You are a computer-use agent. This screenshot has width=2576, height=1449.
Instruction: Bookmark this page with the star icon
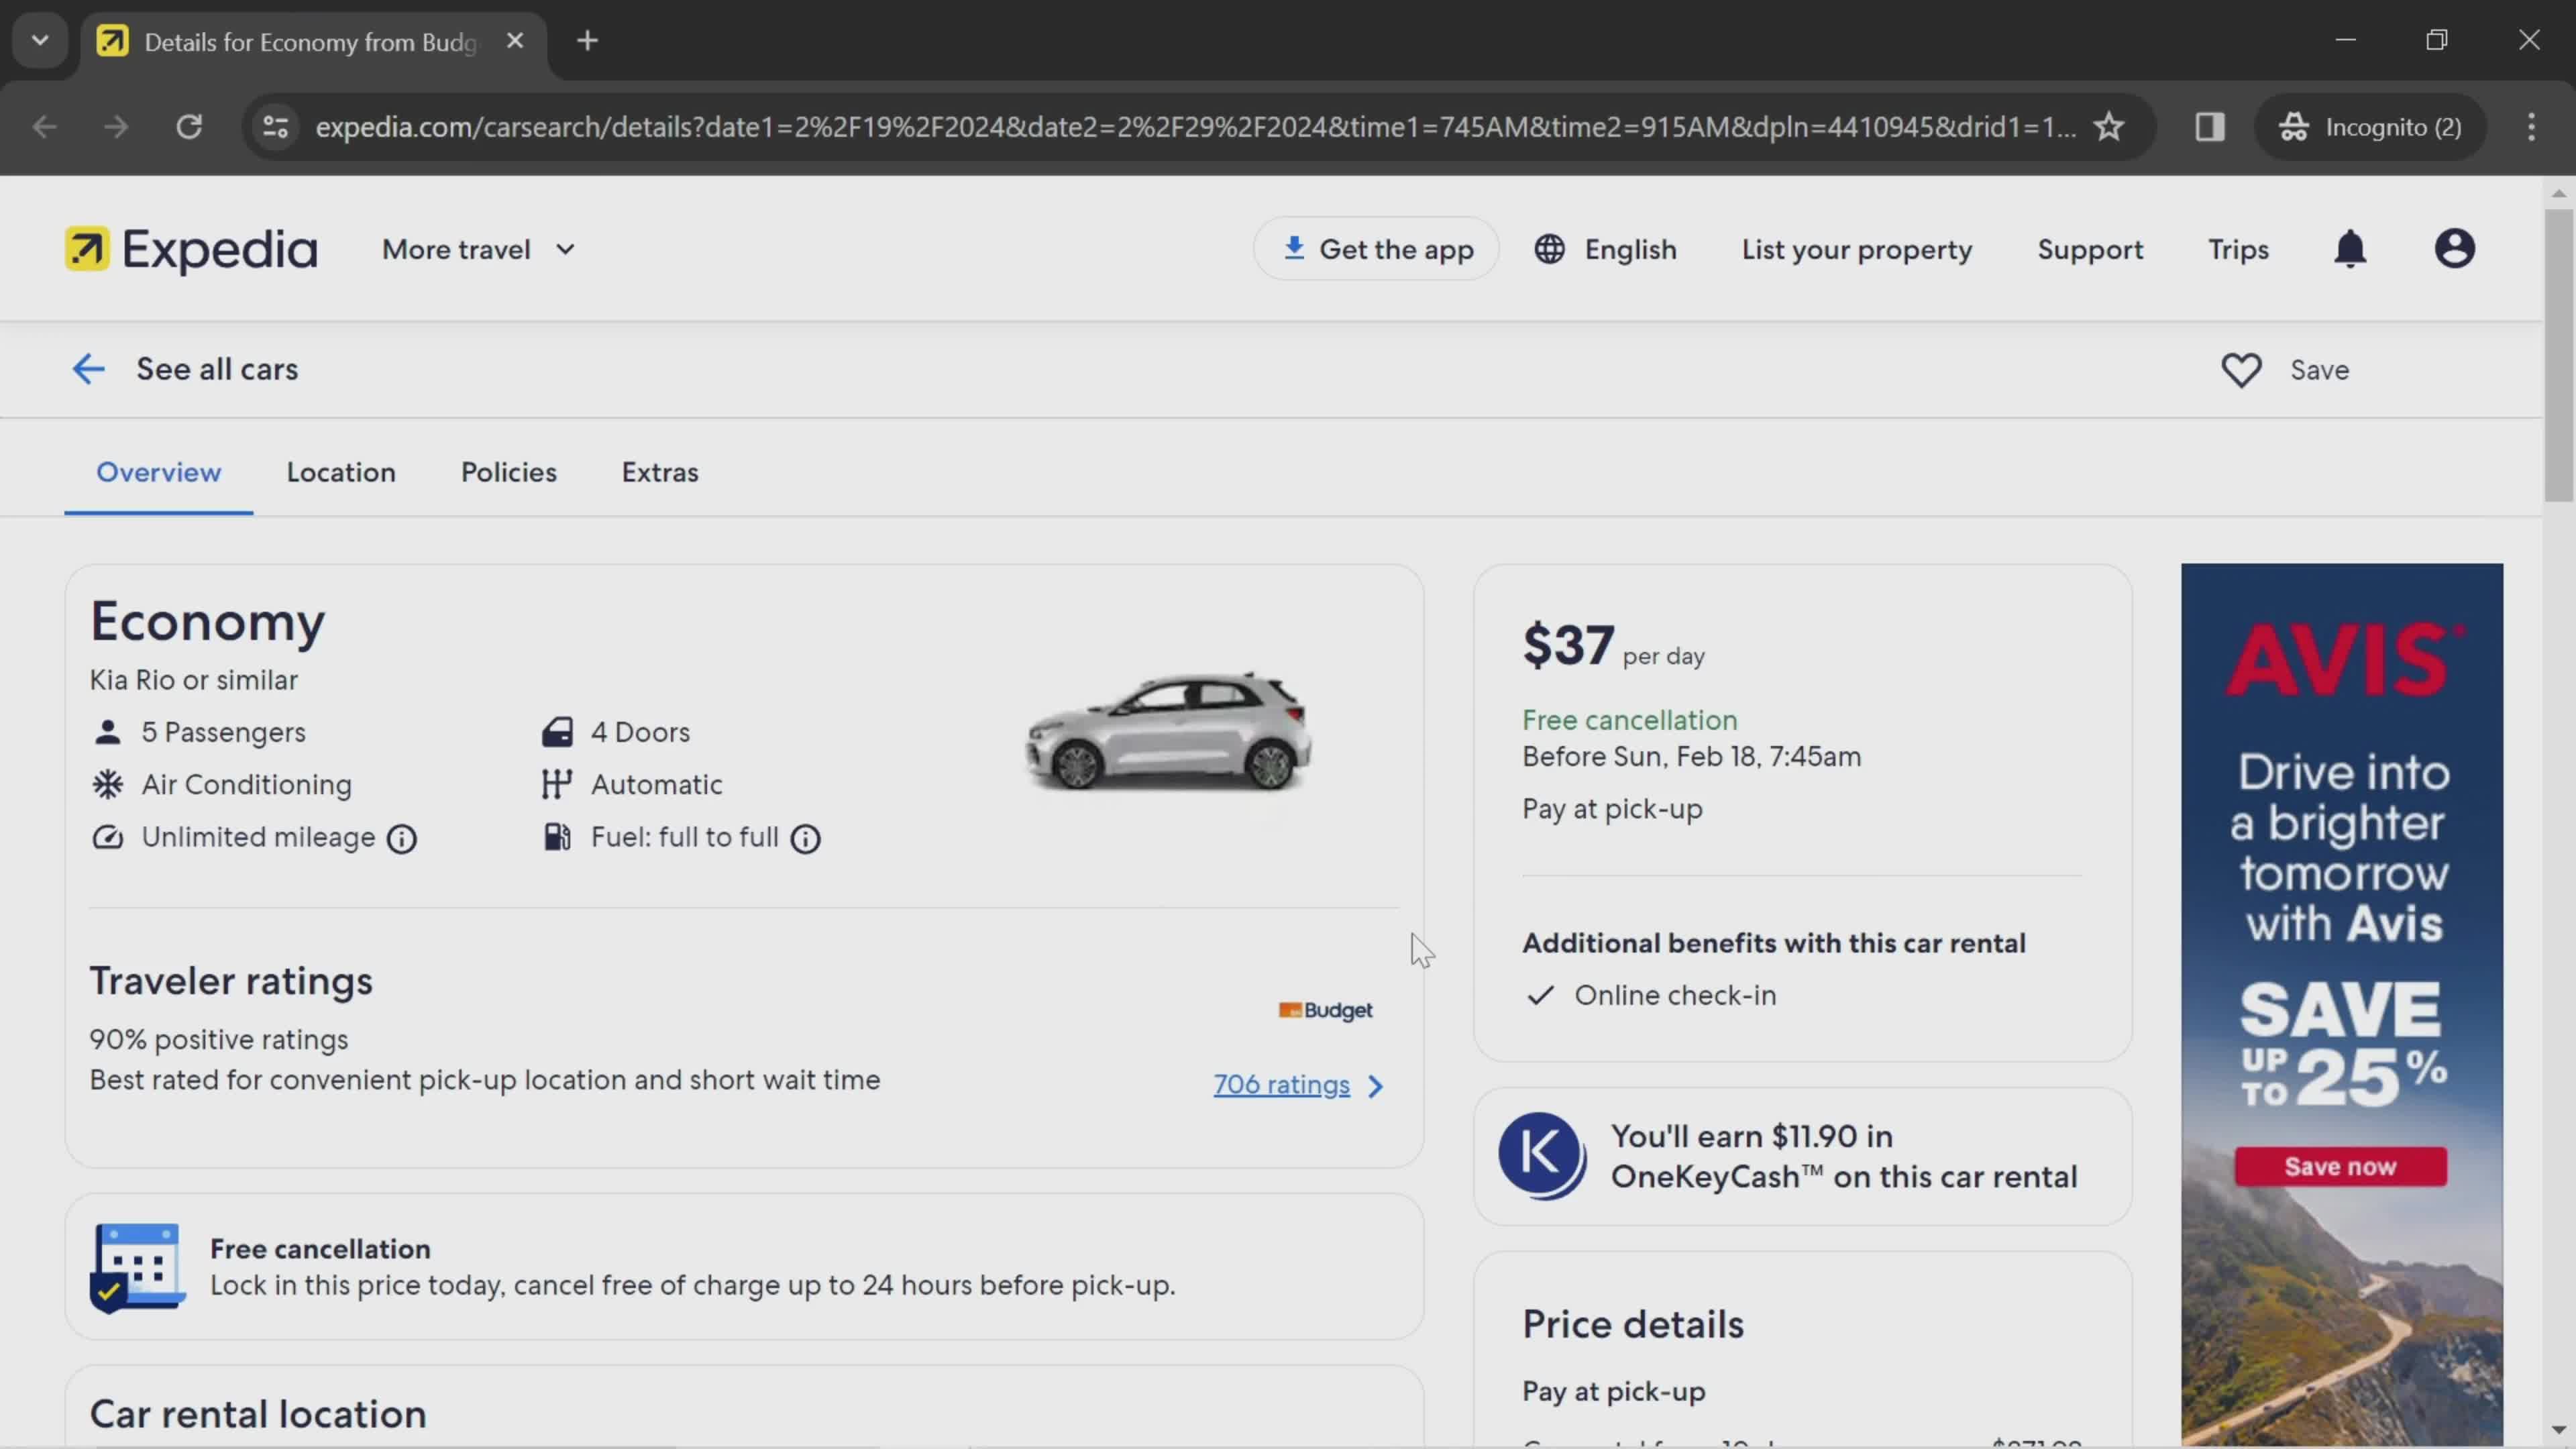click(2109, 127)
